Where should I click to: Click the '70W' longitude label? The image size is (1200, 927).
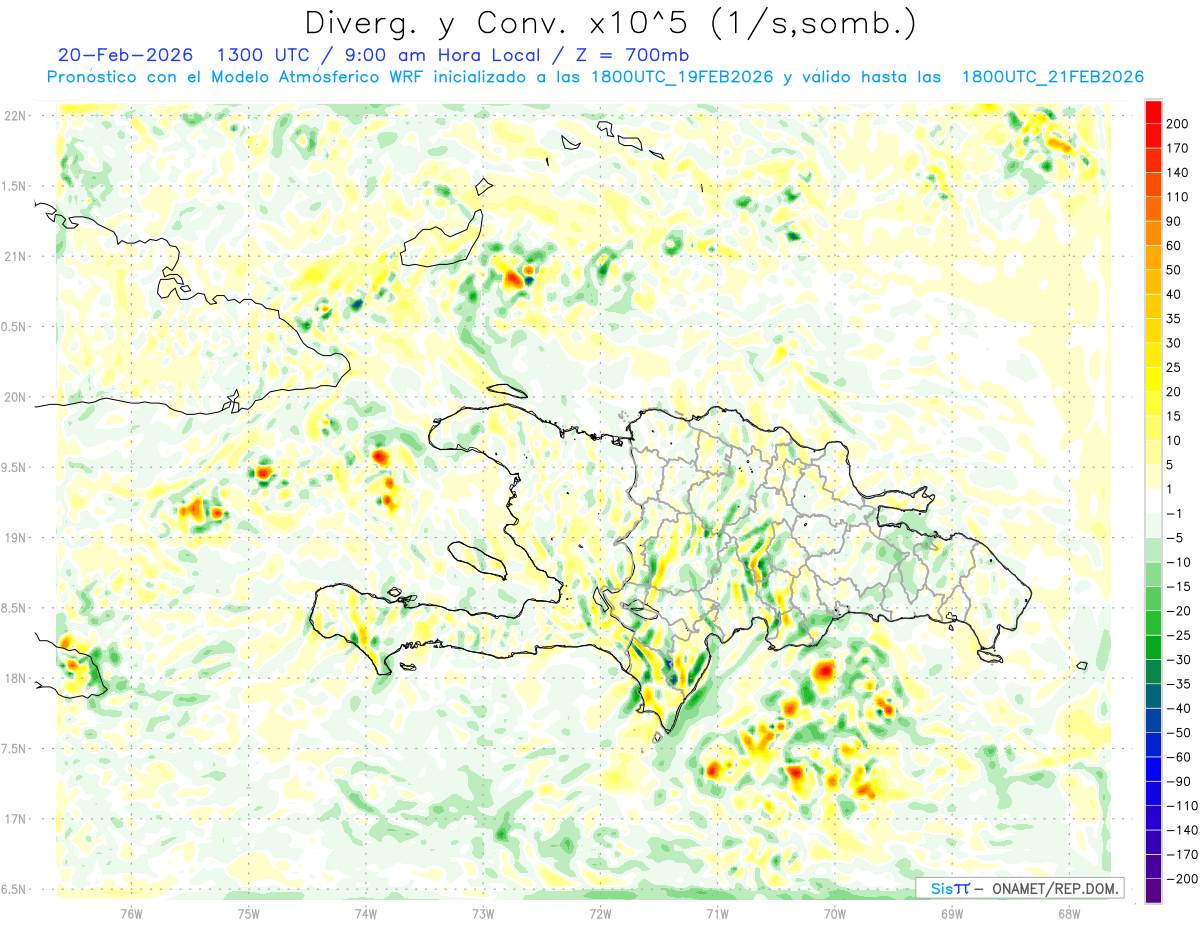coord(834,912)
